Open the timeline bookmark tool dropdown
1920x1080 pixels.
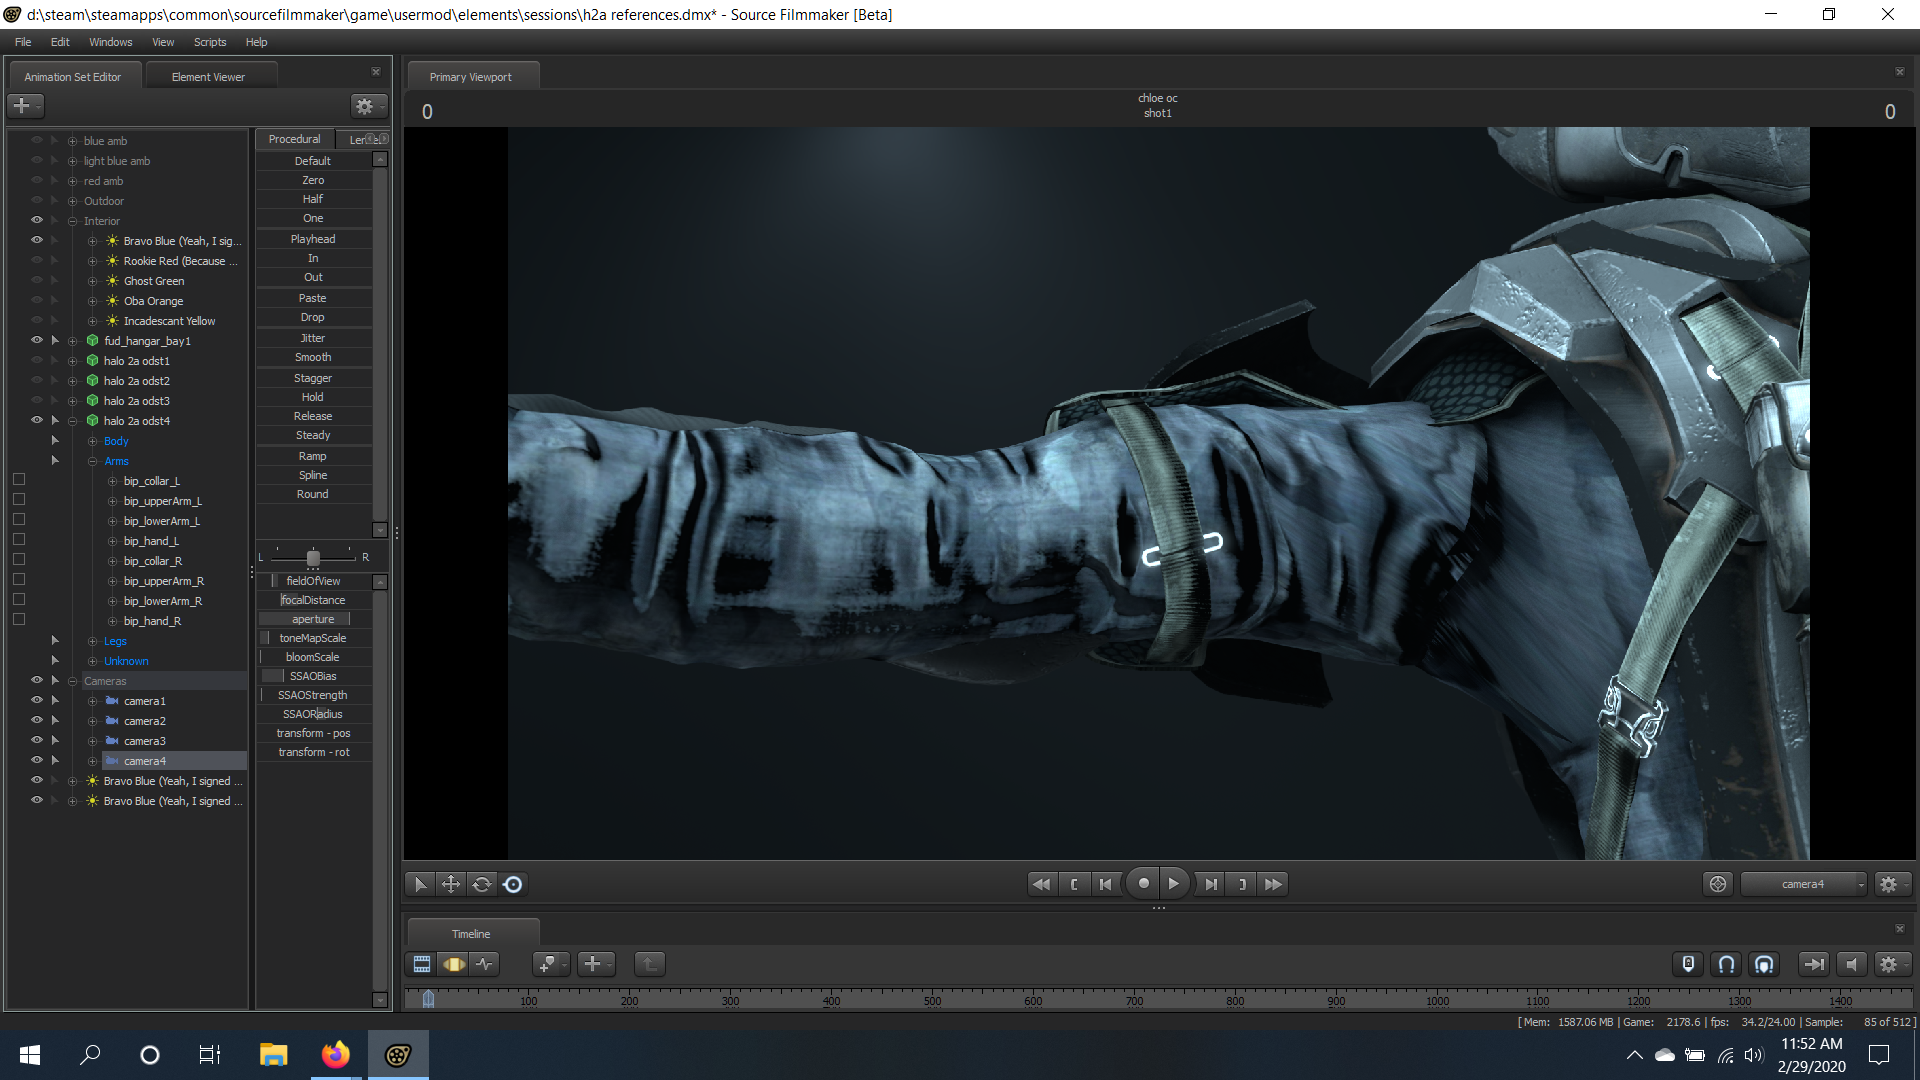click(551, 964)
